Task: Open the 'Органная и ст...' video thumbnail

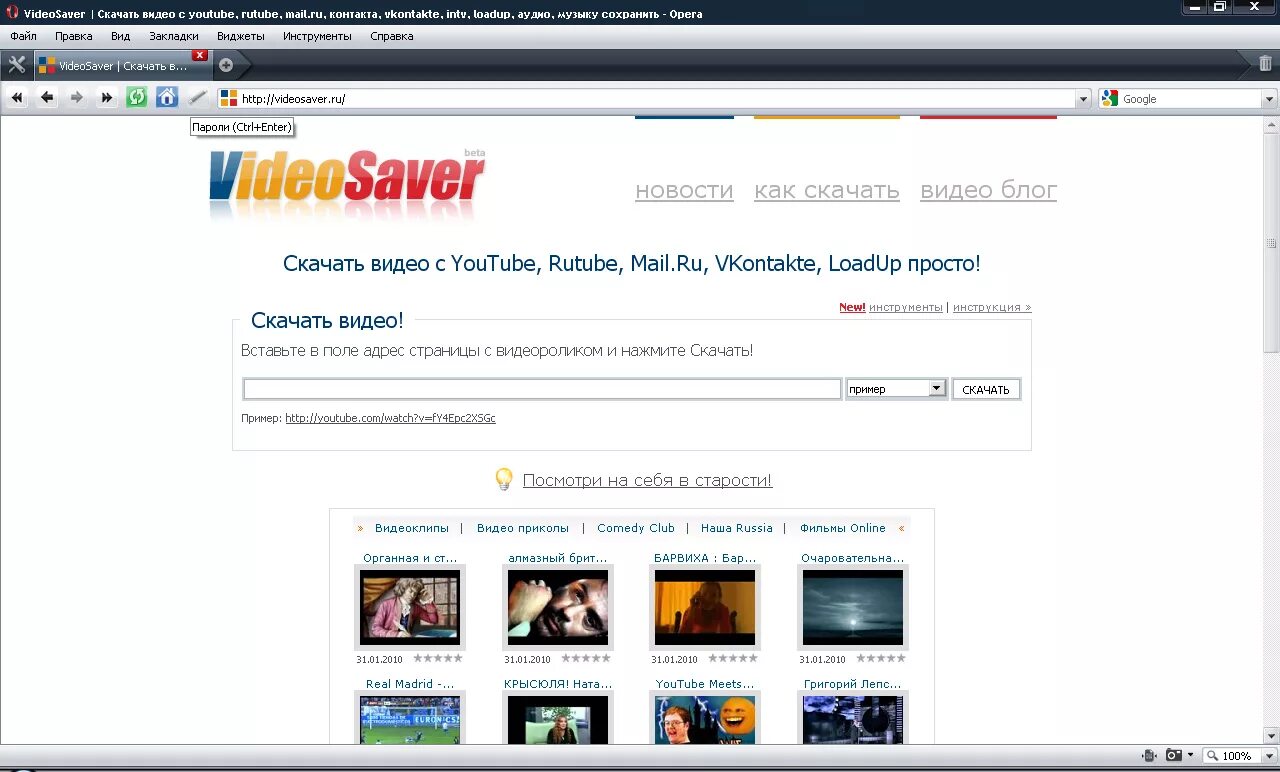Action: pyautogui.click(x=410, y=607)
